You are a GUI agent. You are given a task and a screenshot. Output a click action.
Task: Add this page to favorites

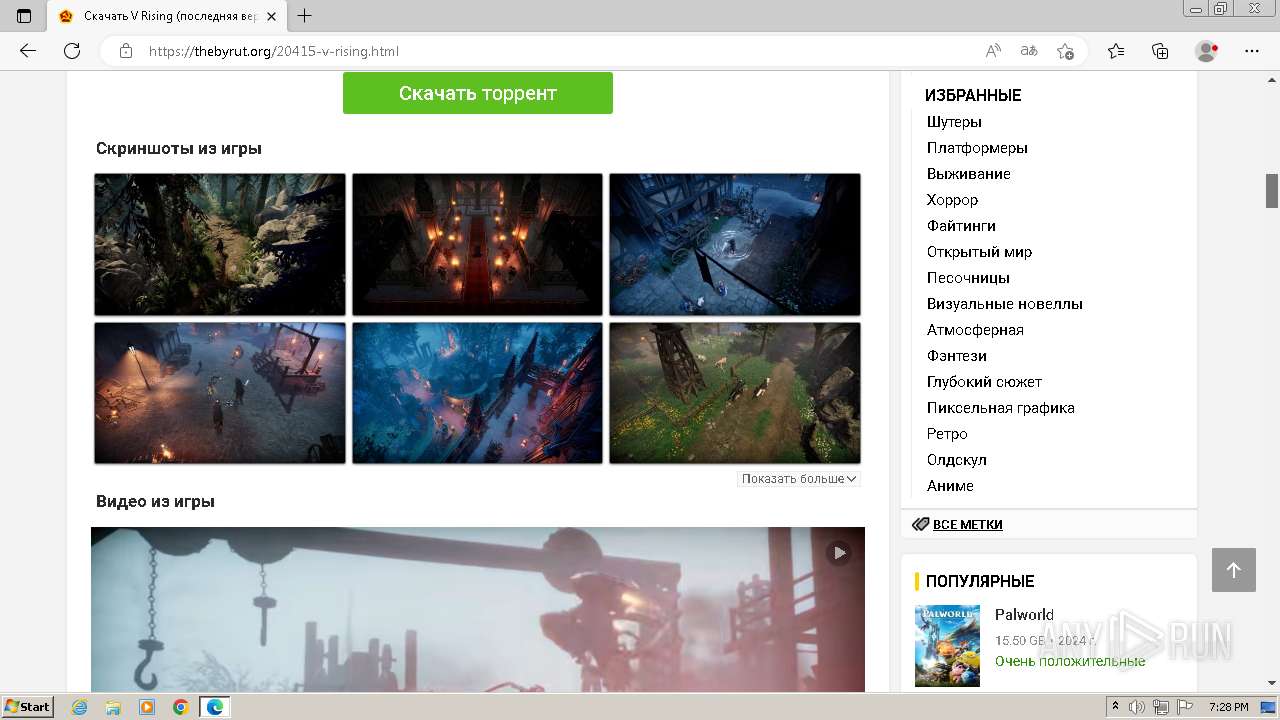click(x=1065, y=51)
